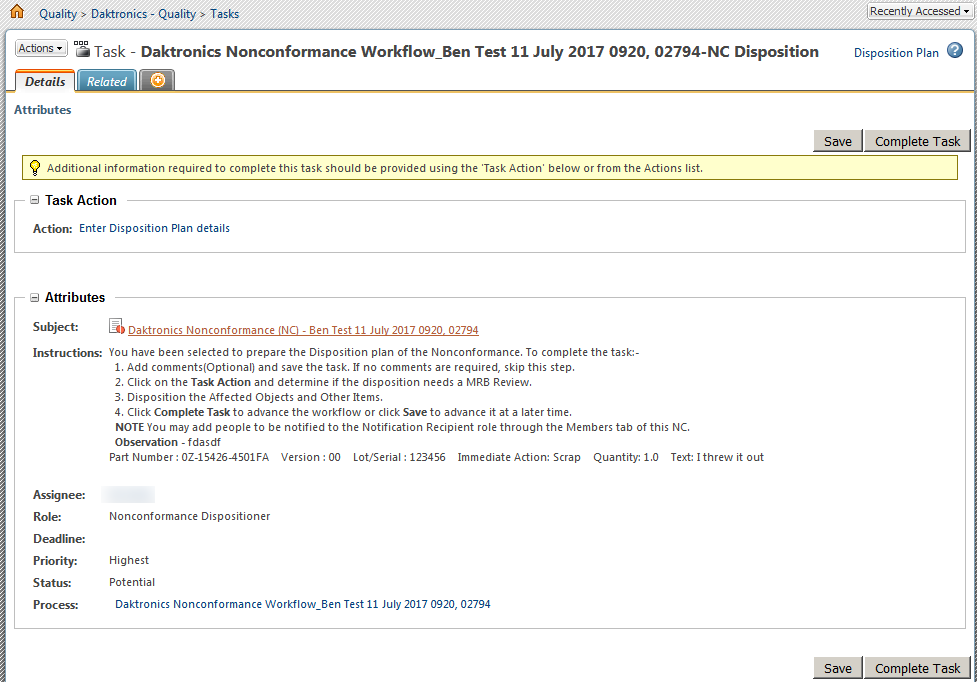The height and width of the screenshot is (682, 977).
Task: Open the Tasks breadcrumb link
Action: [224, 14]
